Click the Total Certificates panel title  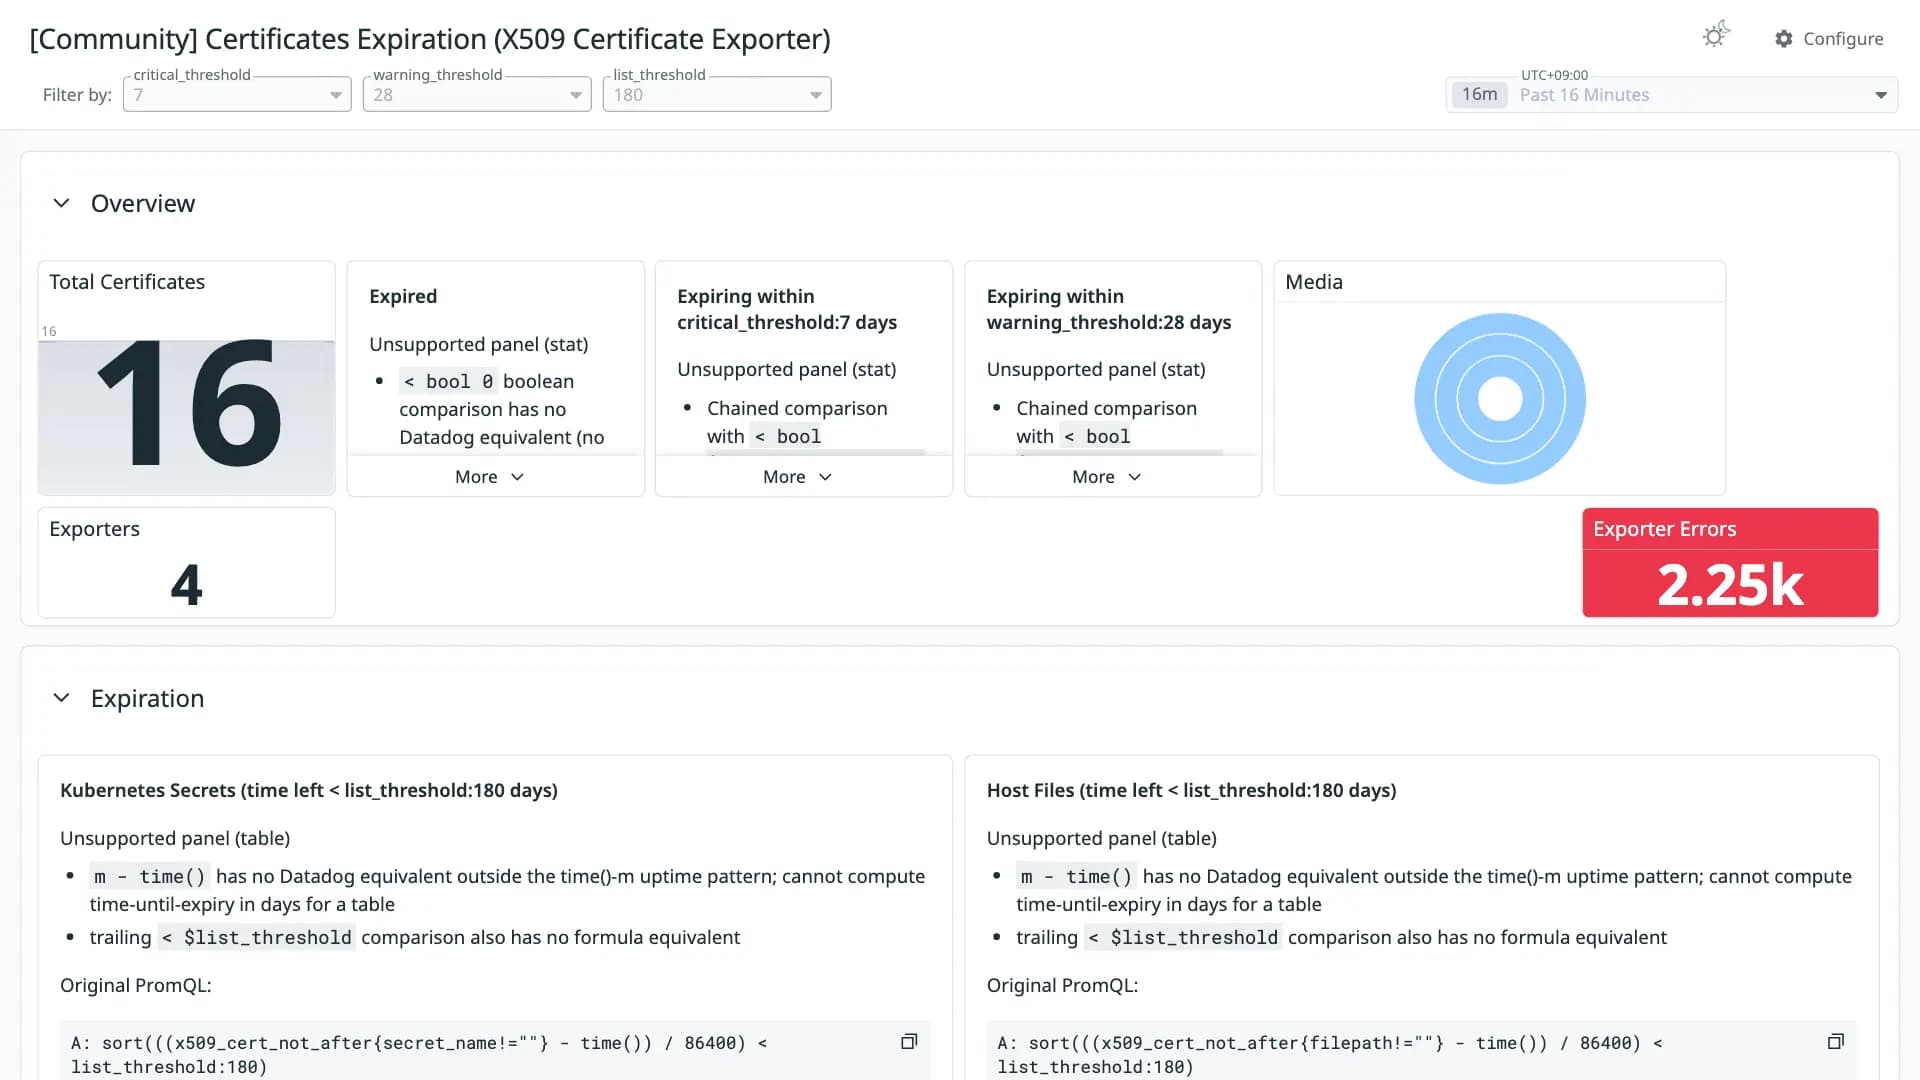pos(127,282)
